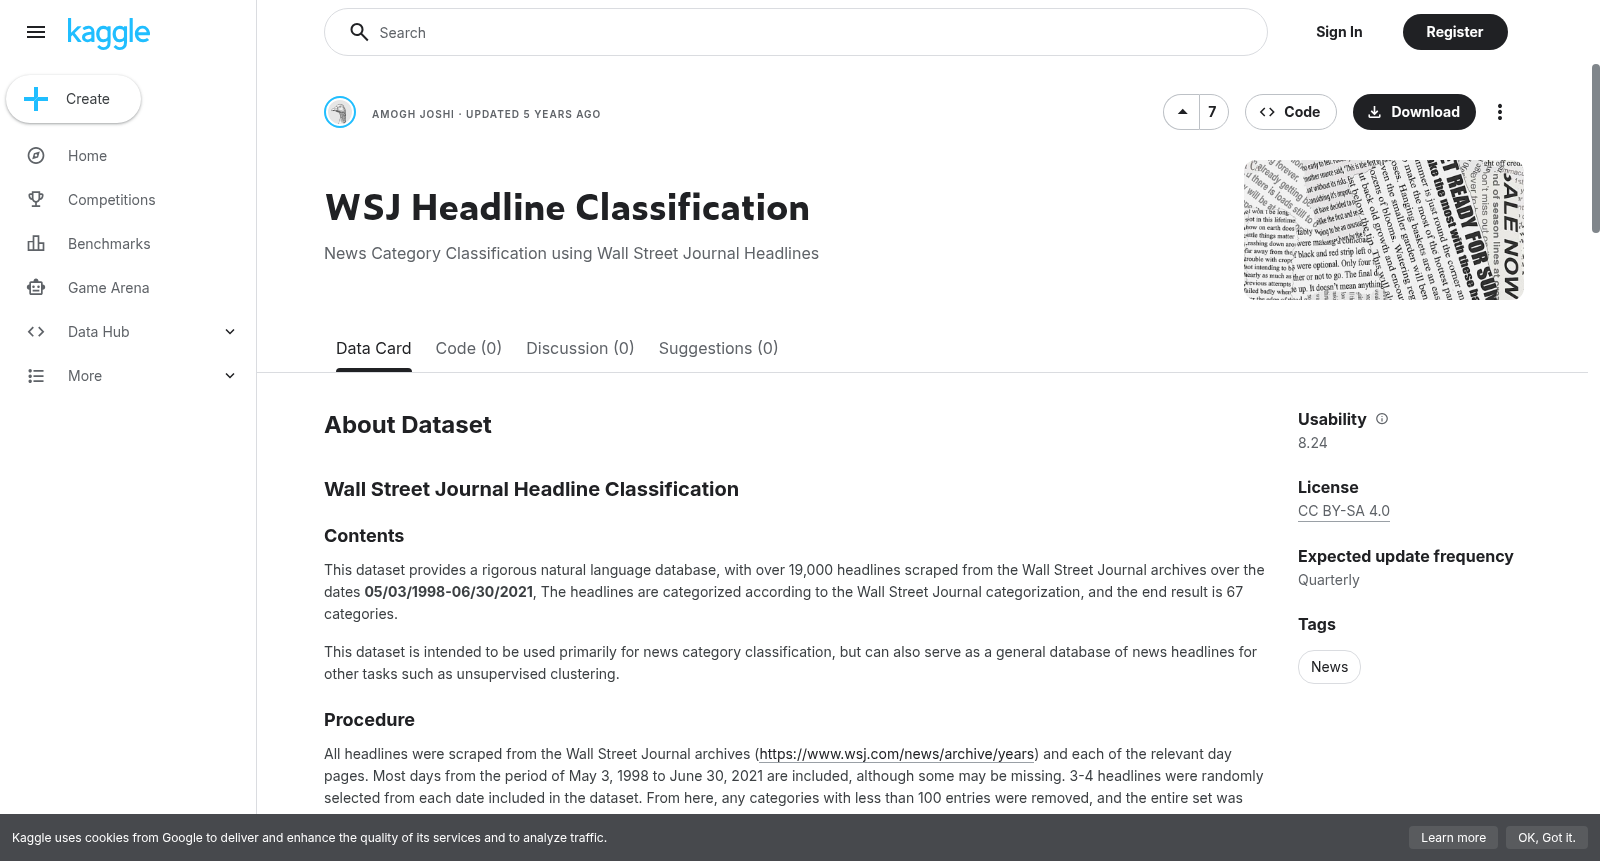The image size is (1600, 861).
Task: View the upvote count 7
Action: 1213,112
